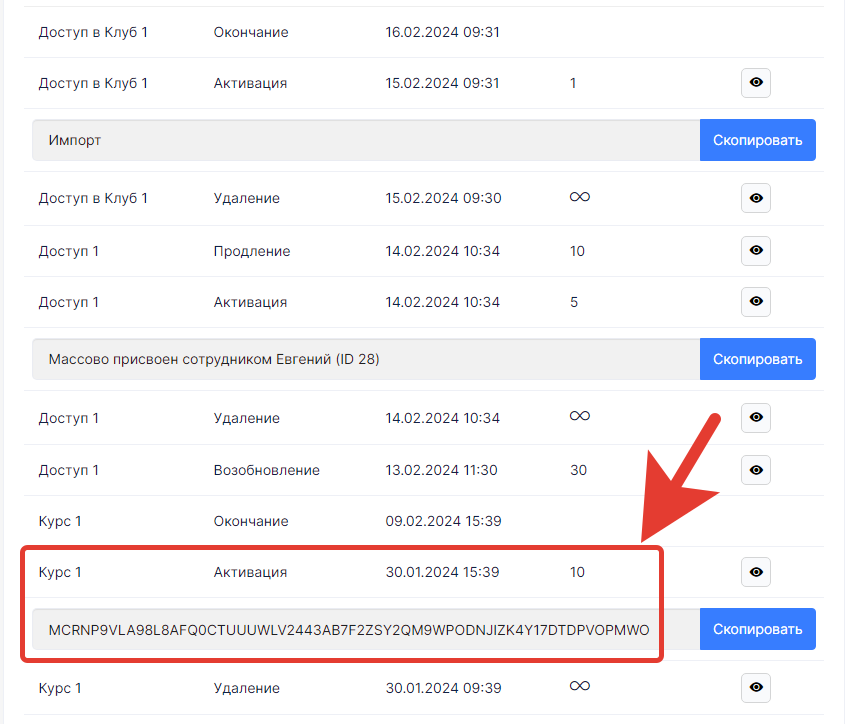This screenshot has height=724, width=845.
Task: Show details of Курс 1 Активация entry
Action: click(755, 572)
